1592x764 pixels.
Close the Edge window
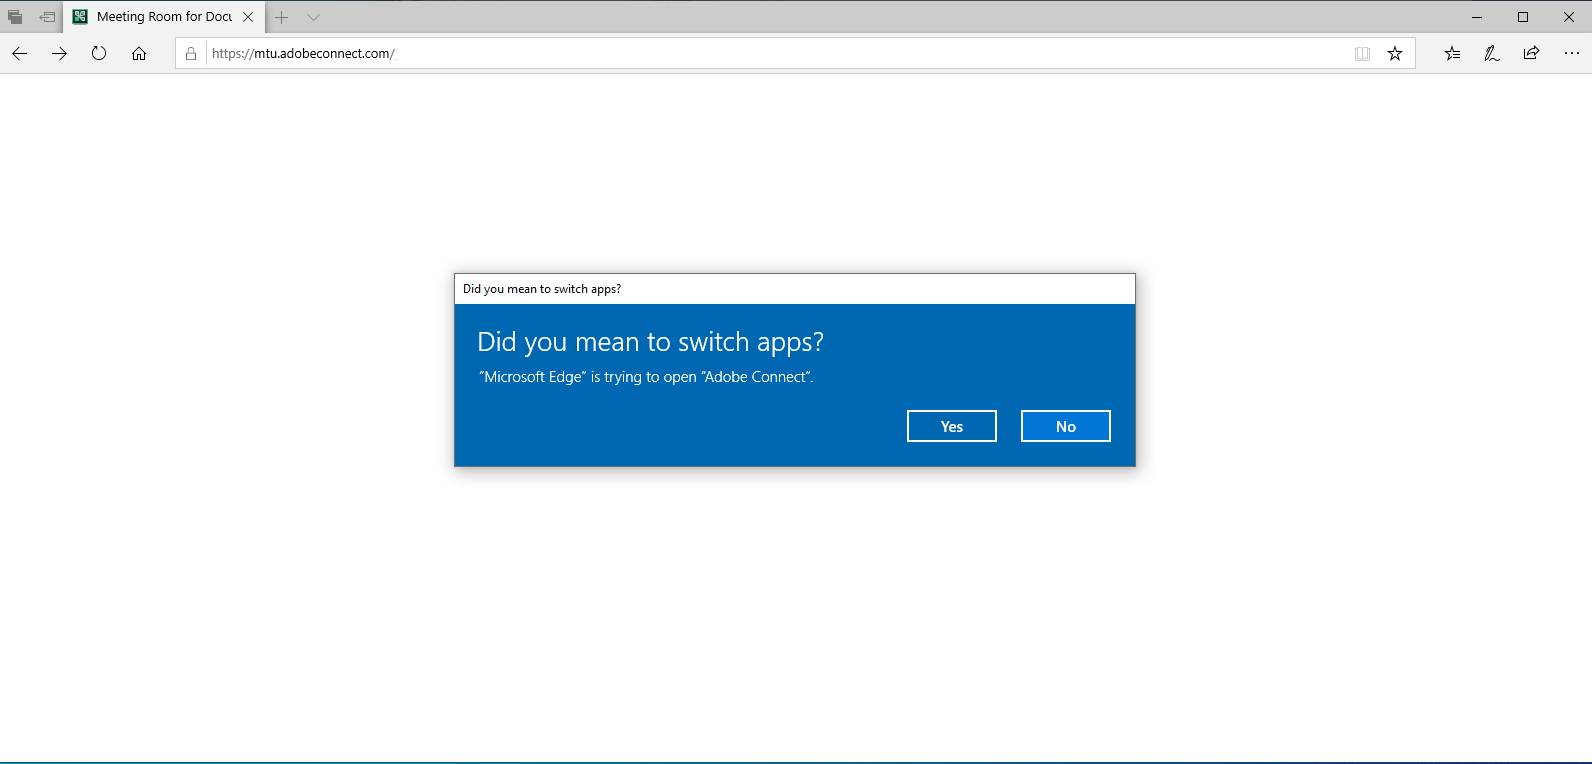coord(1569,17)
